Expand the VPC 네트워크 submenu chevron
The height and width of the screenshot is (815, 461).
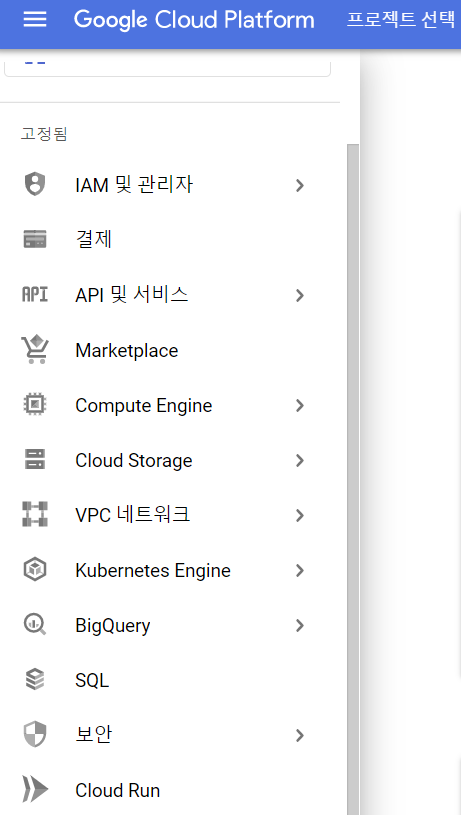tap(299, 516)
